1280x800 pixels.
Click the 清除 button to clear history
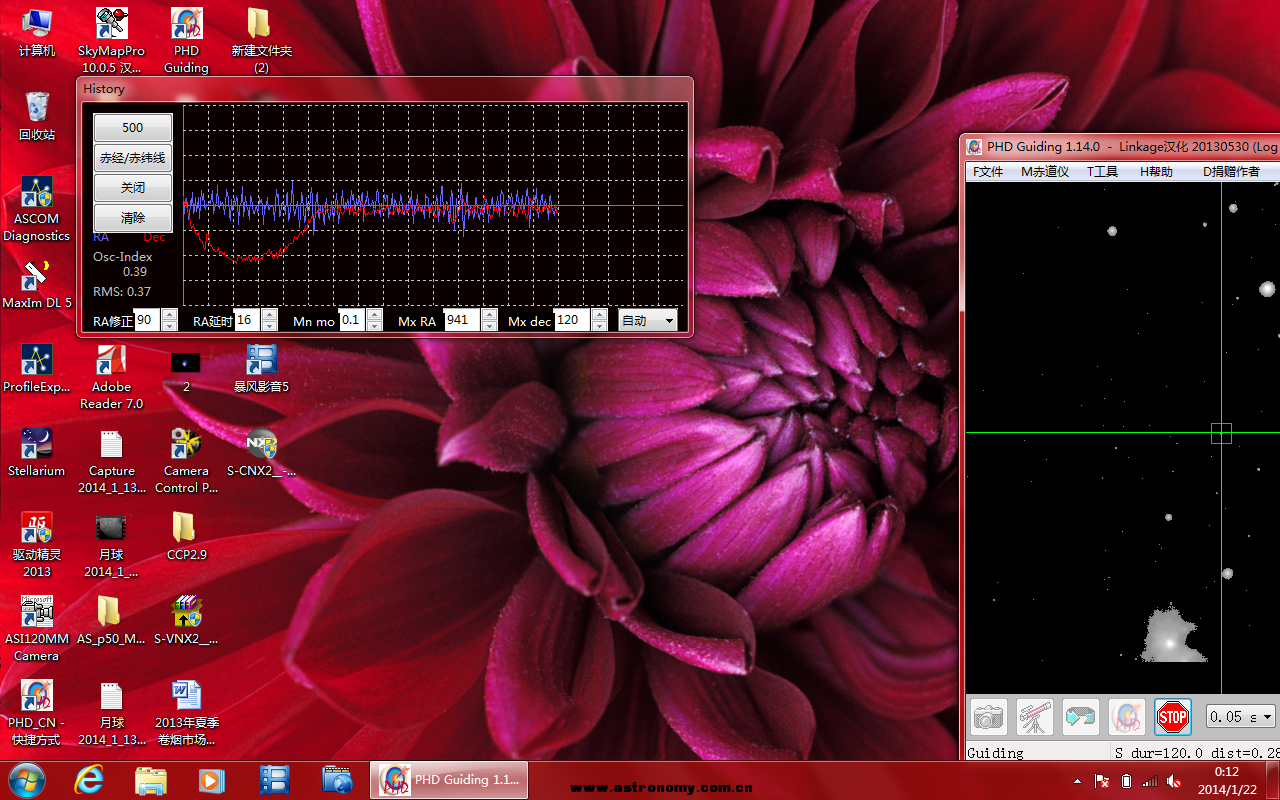coord(133,218)
